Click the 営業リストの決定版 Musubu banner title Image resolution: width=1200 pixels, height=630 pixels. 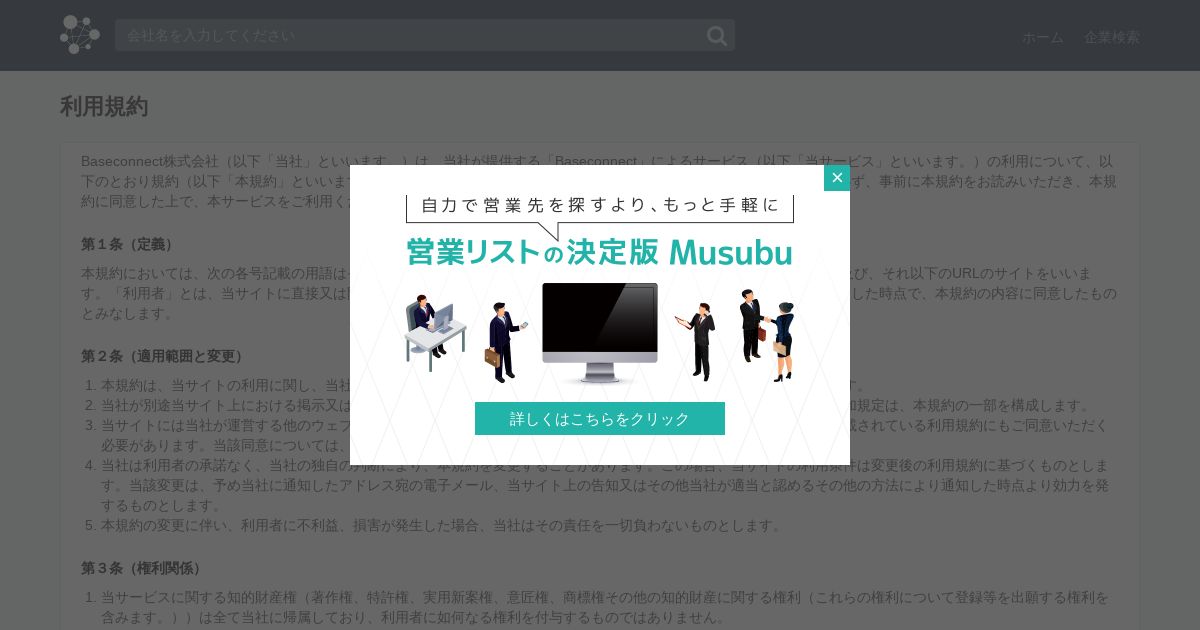click(600, 252)
